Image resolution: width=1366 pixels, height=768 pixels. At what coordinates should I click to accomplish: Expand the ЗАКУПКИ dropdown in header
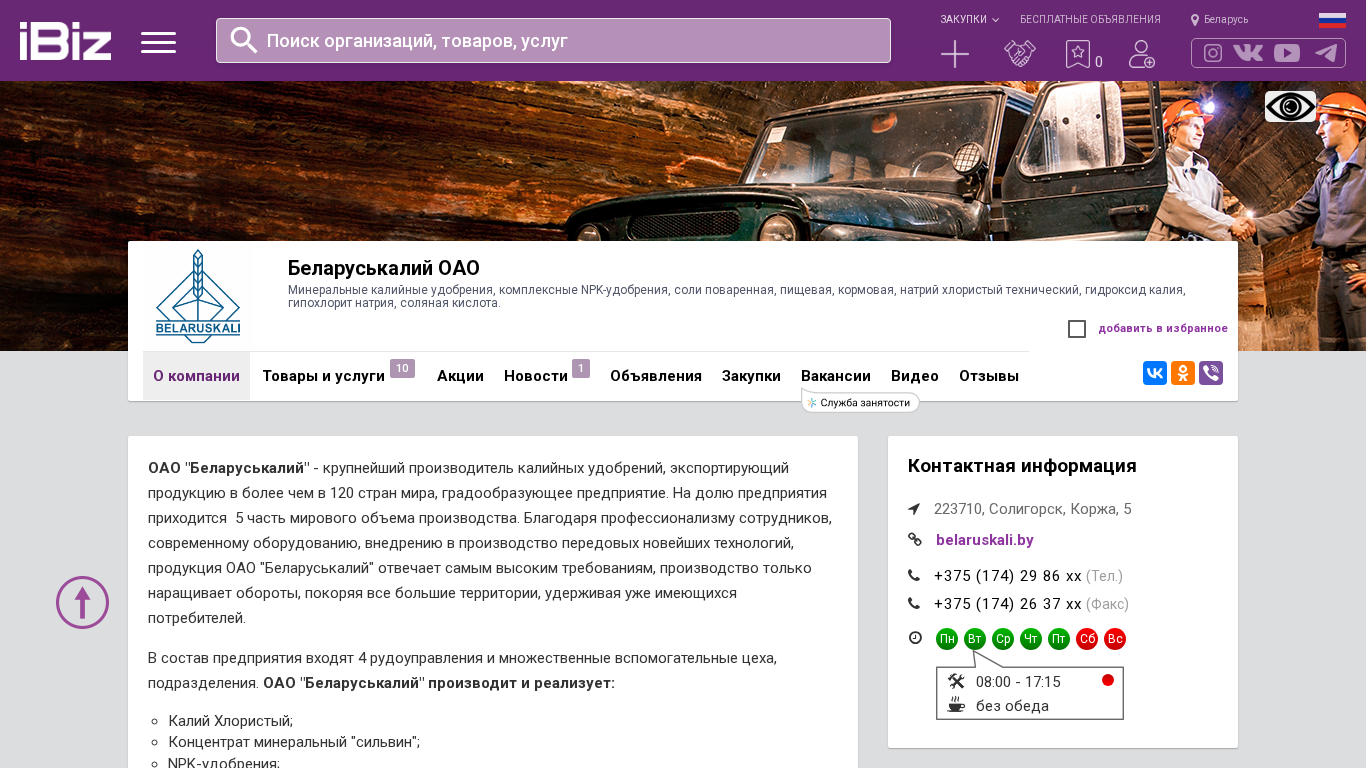point(969,19)
